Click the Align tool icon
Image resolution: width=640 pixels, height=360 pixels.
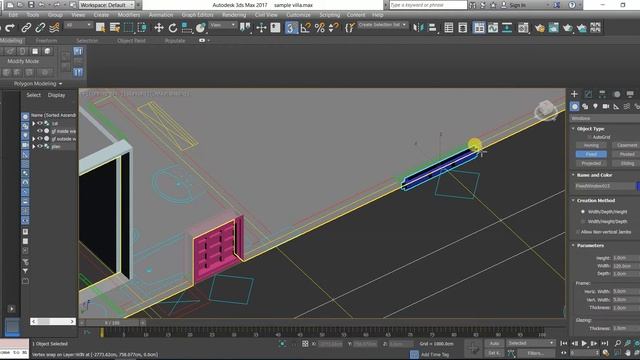coord(432,28)
